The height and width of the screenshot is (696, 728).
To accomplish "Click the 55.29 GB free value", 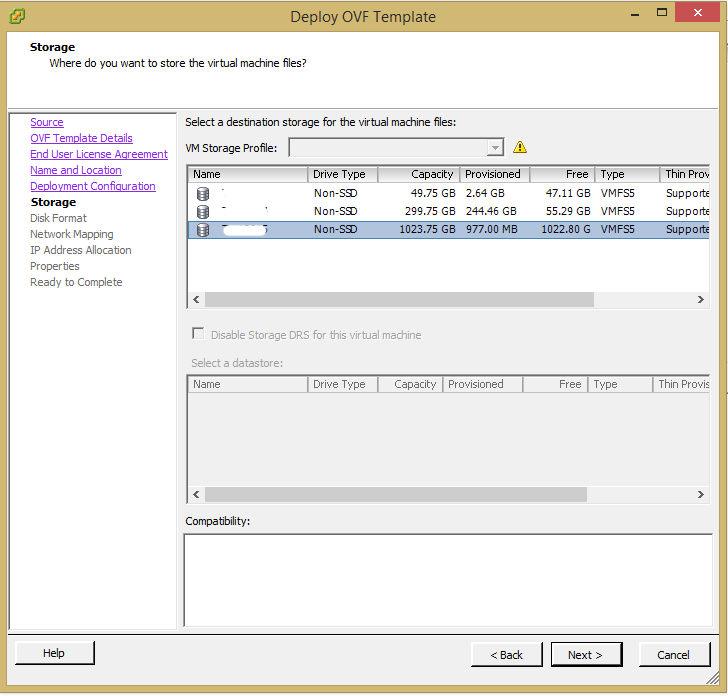I will tap(568, 211).
